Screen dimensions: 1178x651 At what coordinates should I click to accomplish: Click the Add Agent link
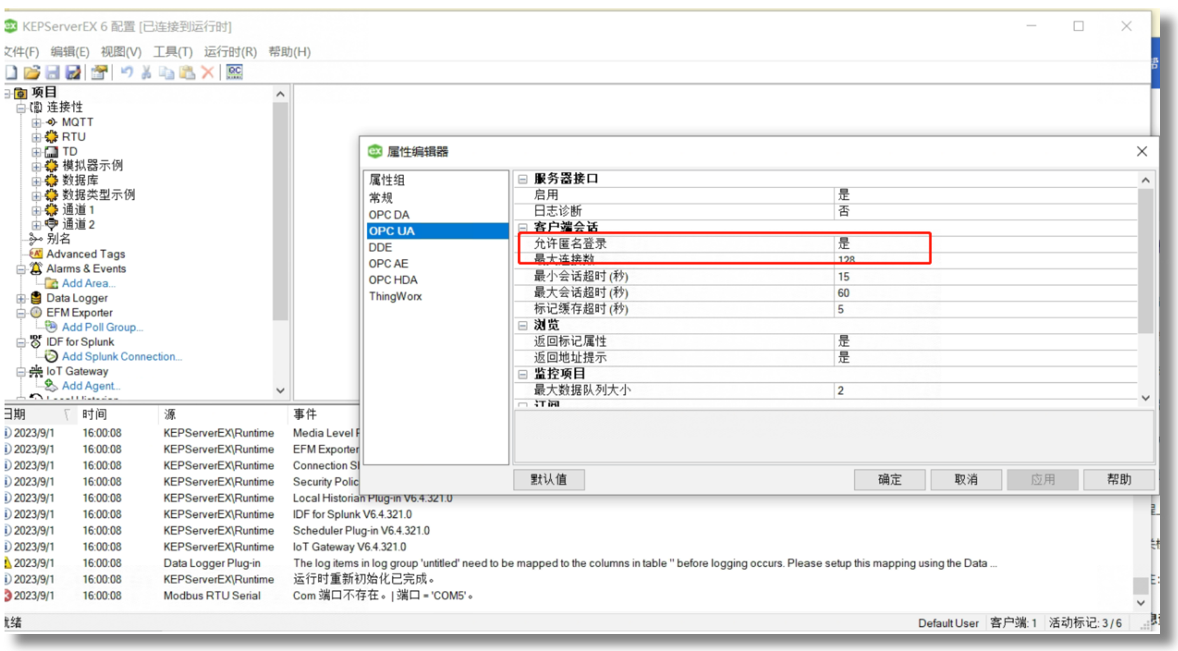pos(91,386)
